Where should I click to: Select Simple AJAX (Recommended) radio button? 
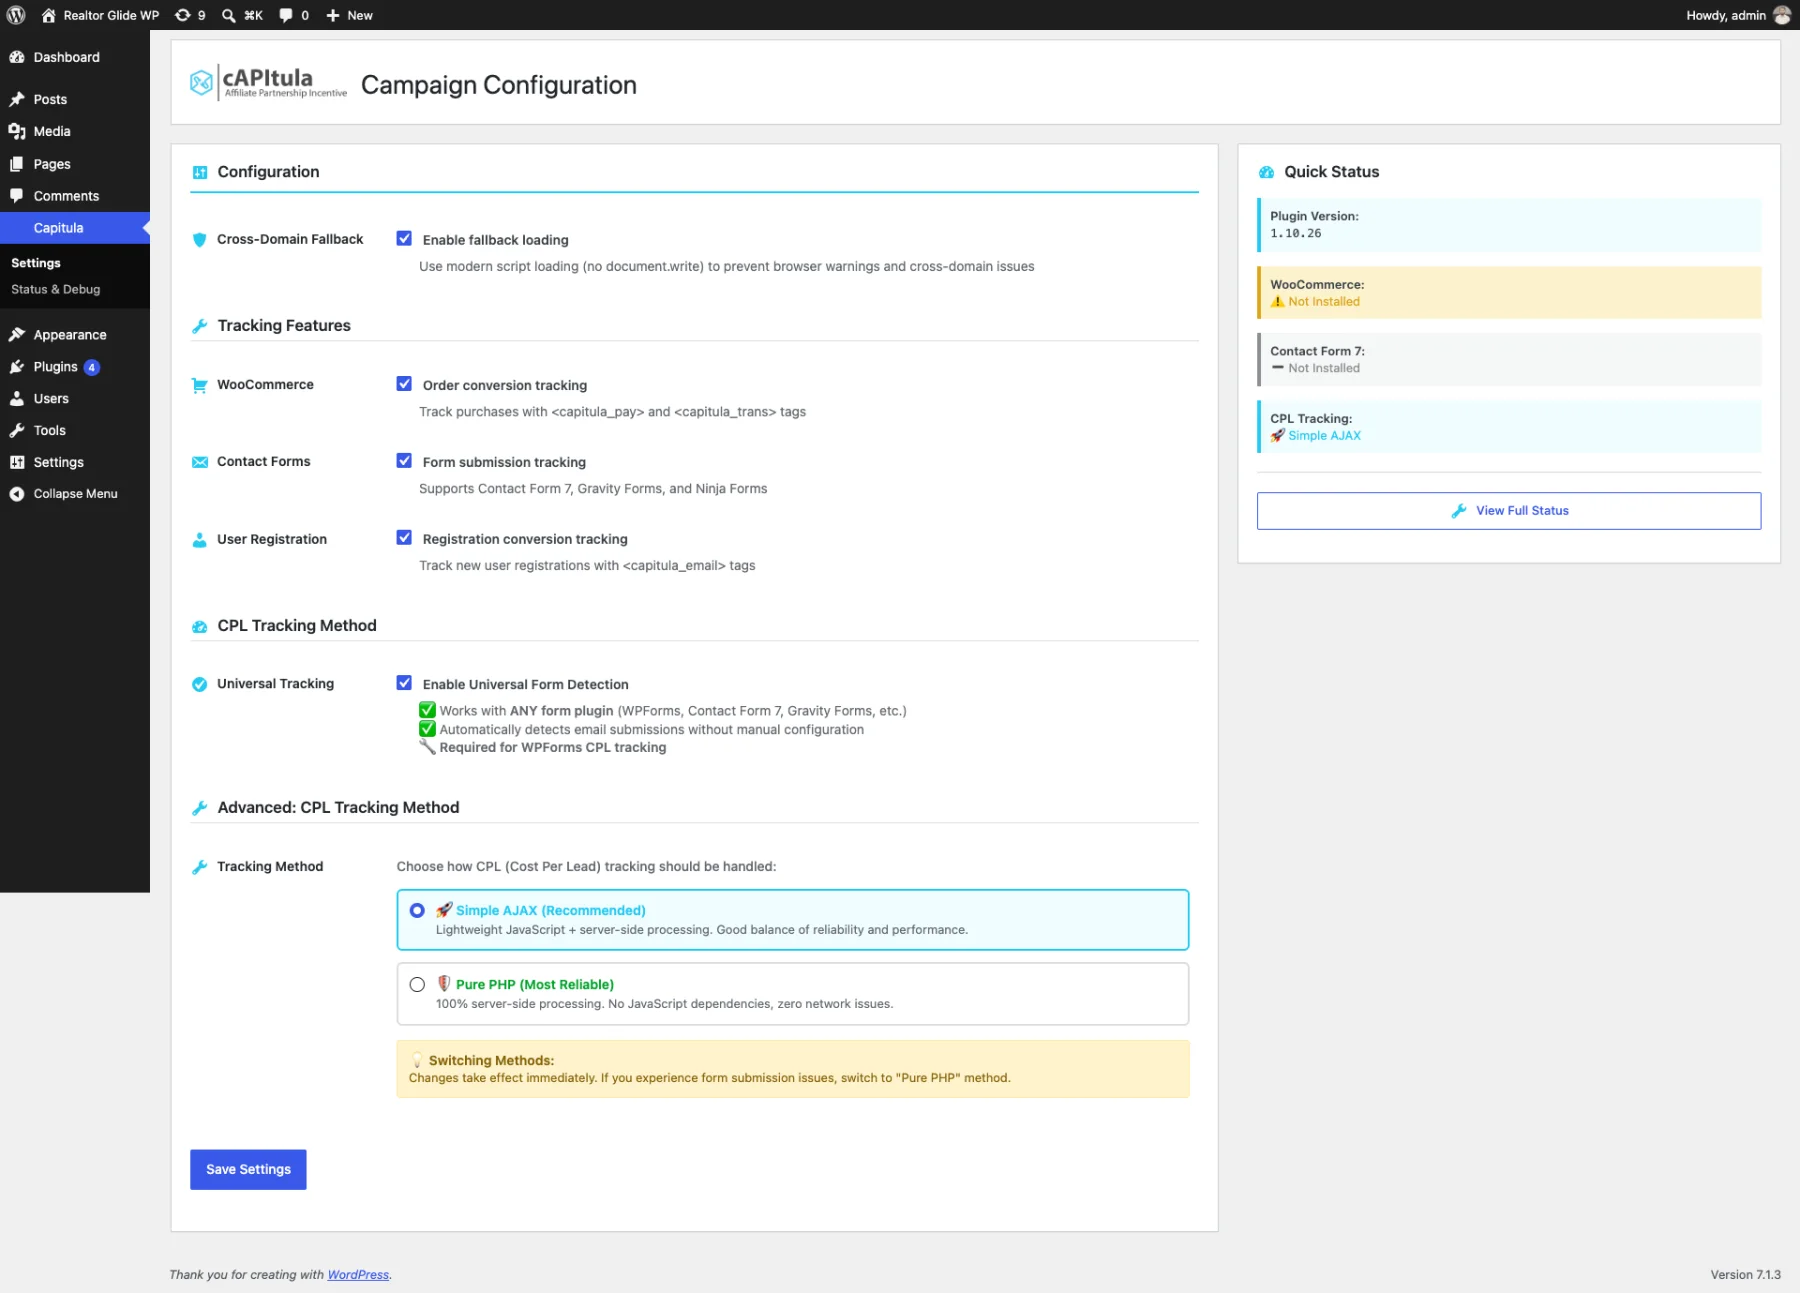[417, 910]
